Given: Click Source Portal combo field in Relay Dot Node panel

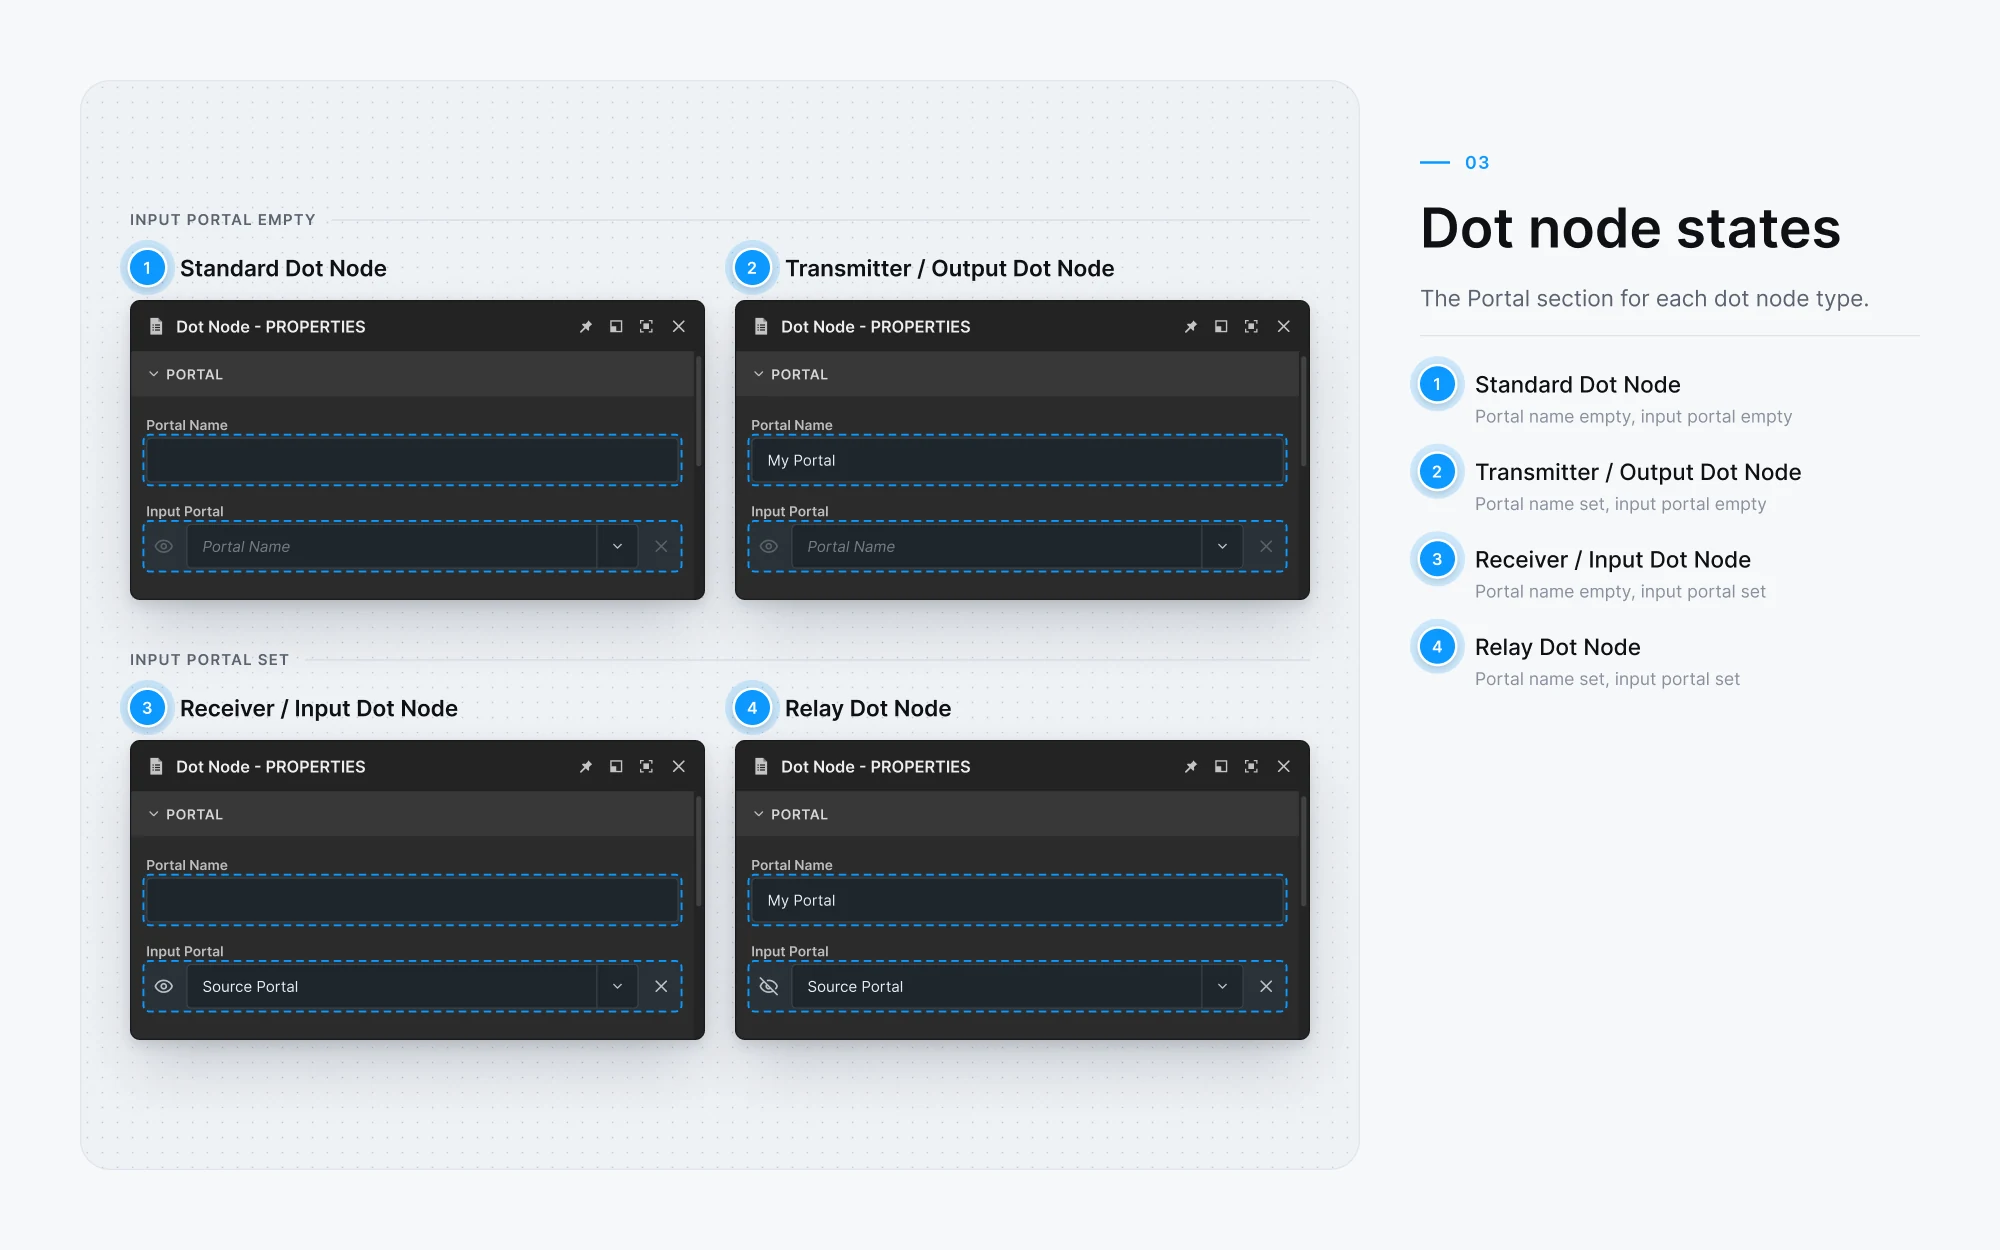Looking at the screenshot, I should tap(997, 987).
